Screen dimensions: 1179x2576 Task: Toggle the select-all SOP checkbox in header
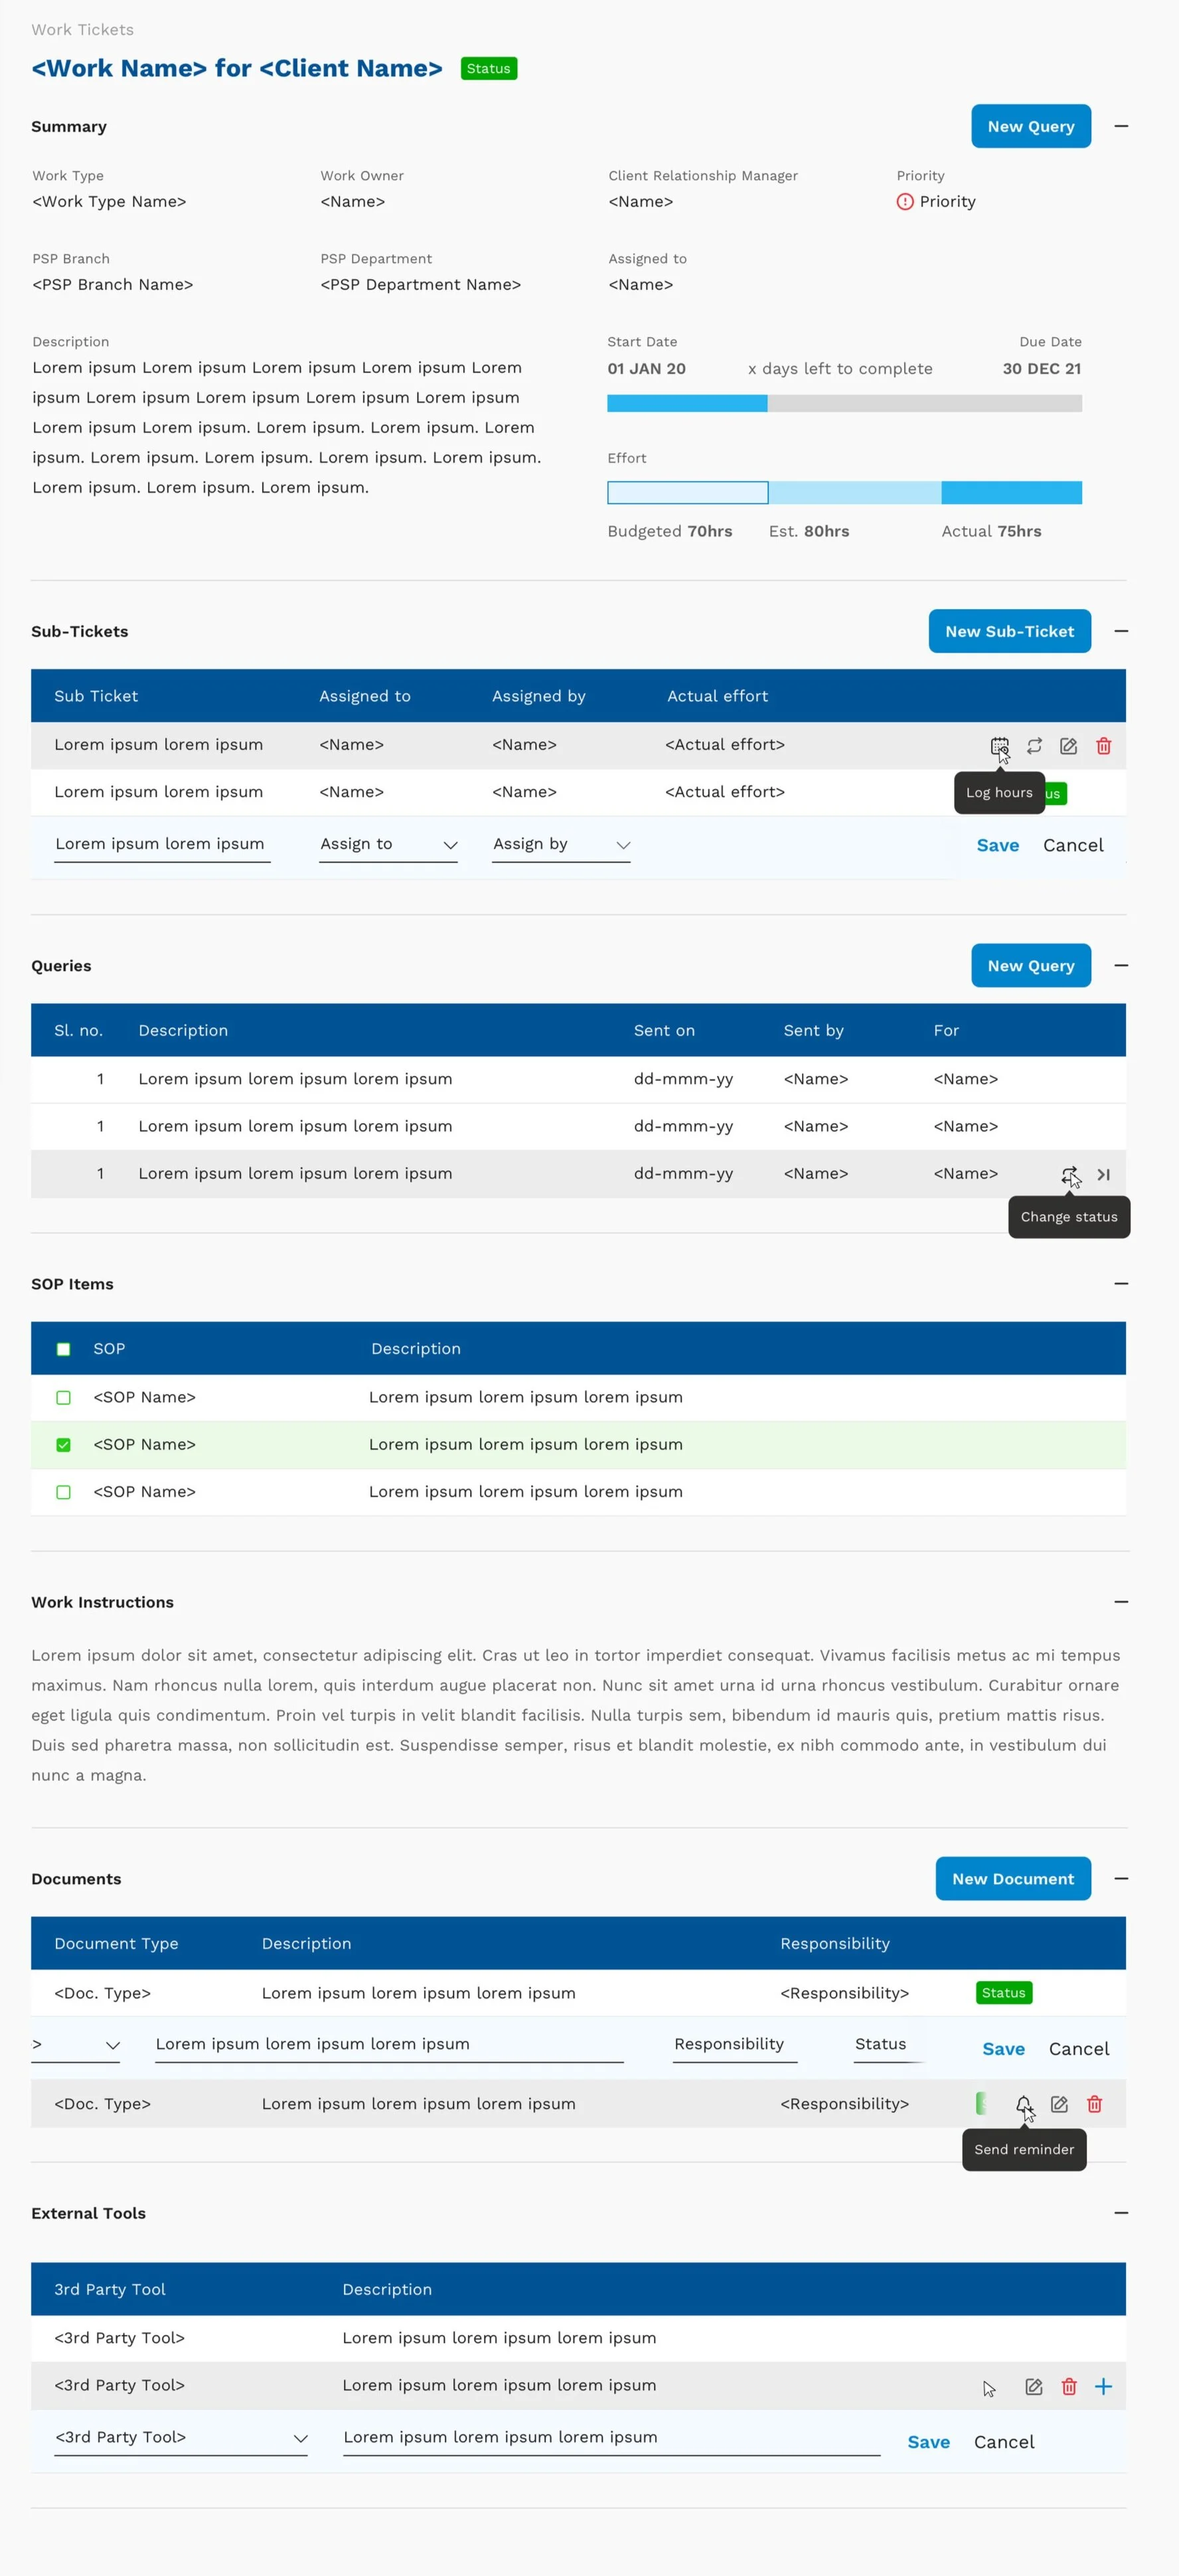coord(64,1349)
